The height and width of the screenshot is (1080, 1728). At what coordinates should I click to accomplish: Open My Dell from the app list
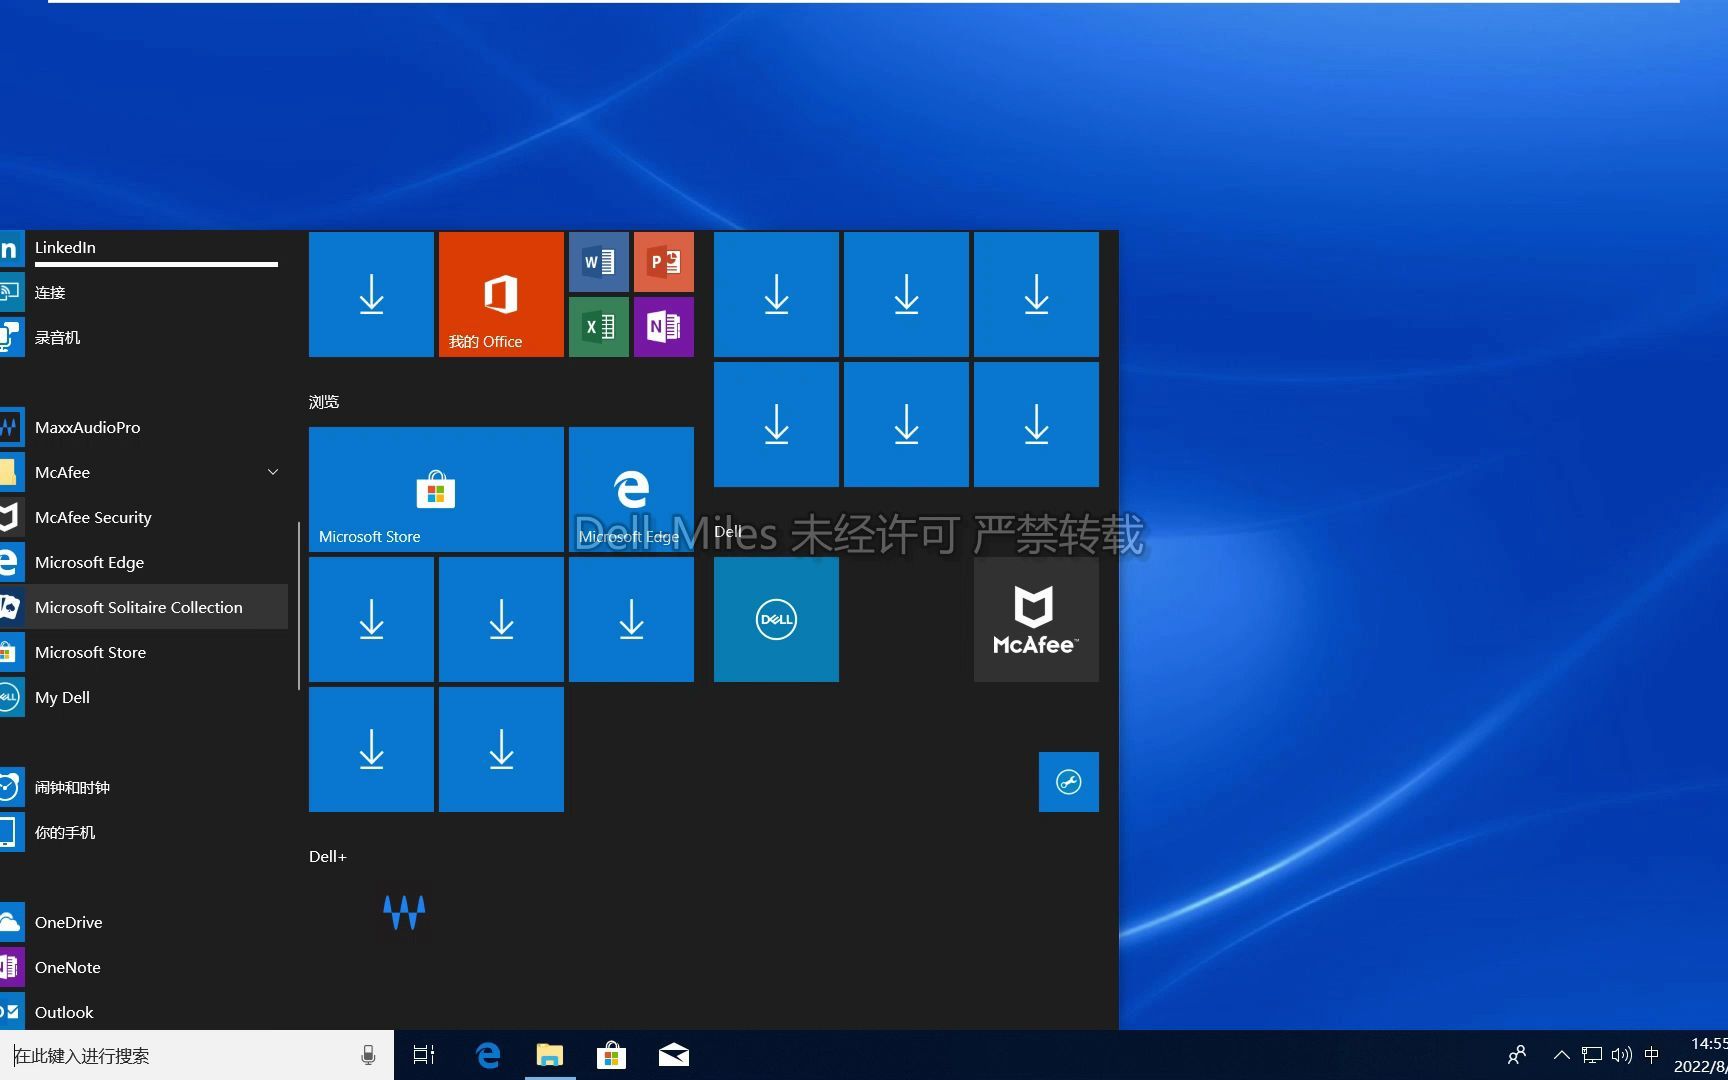click(x=144, y=697)
